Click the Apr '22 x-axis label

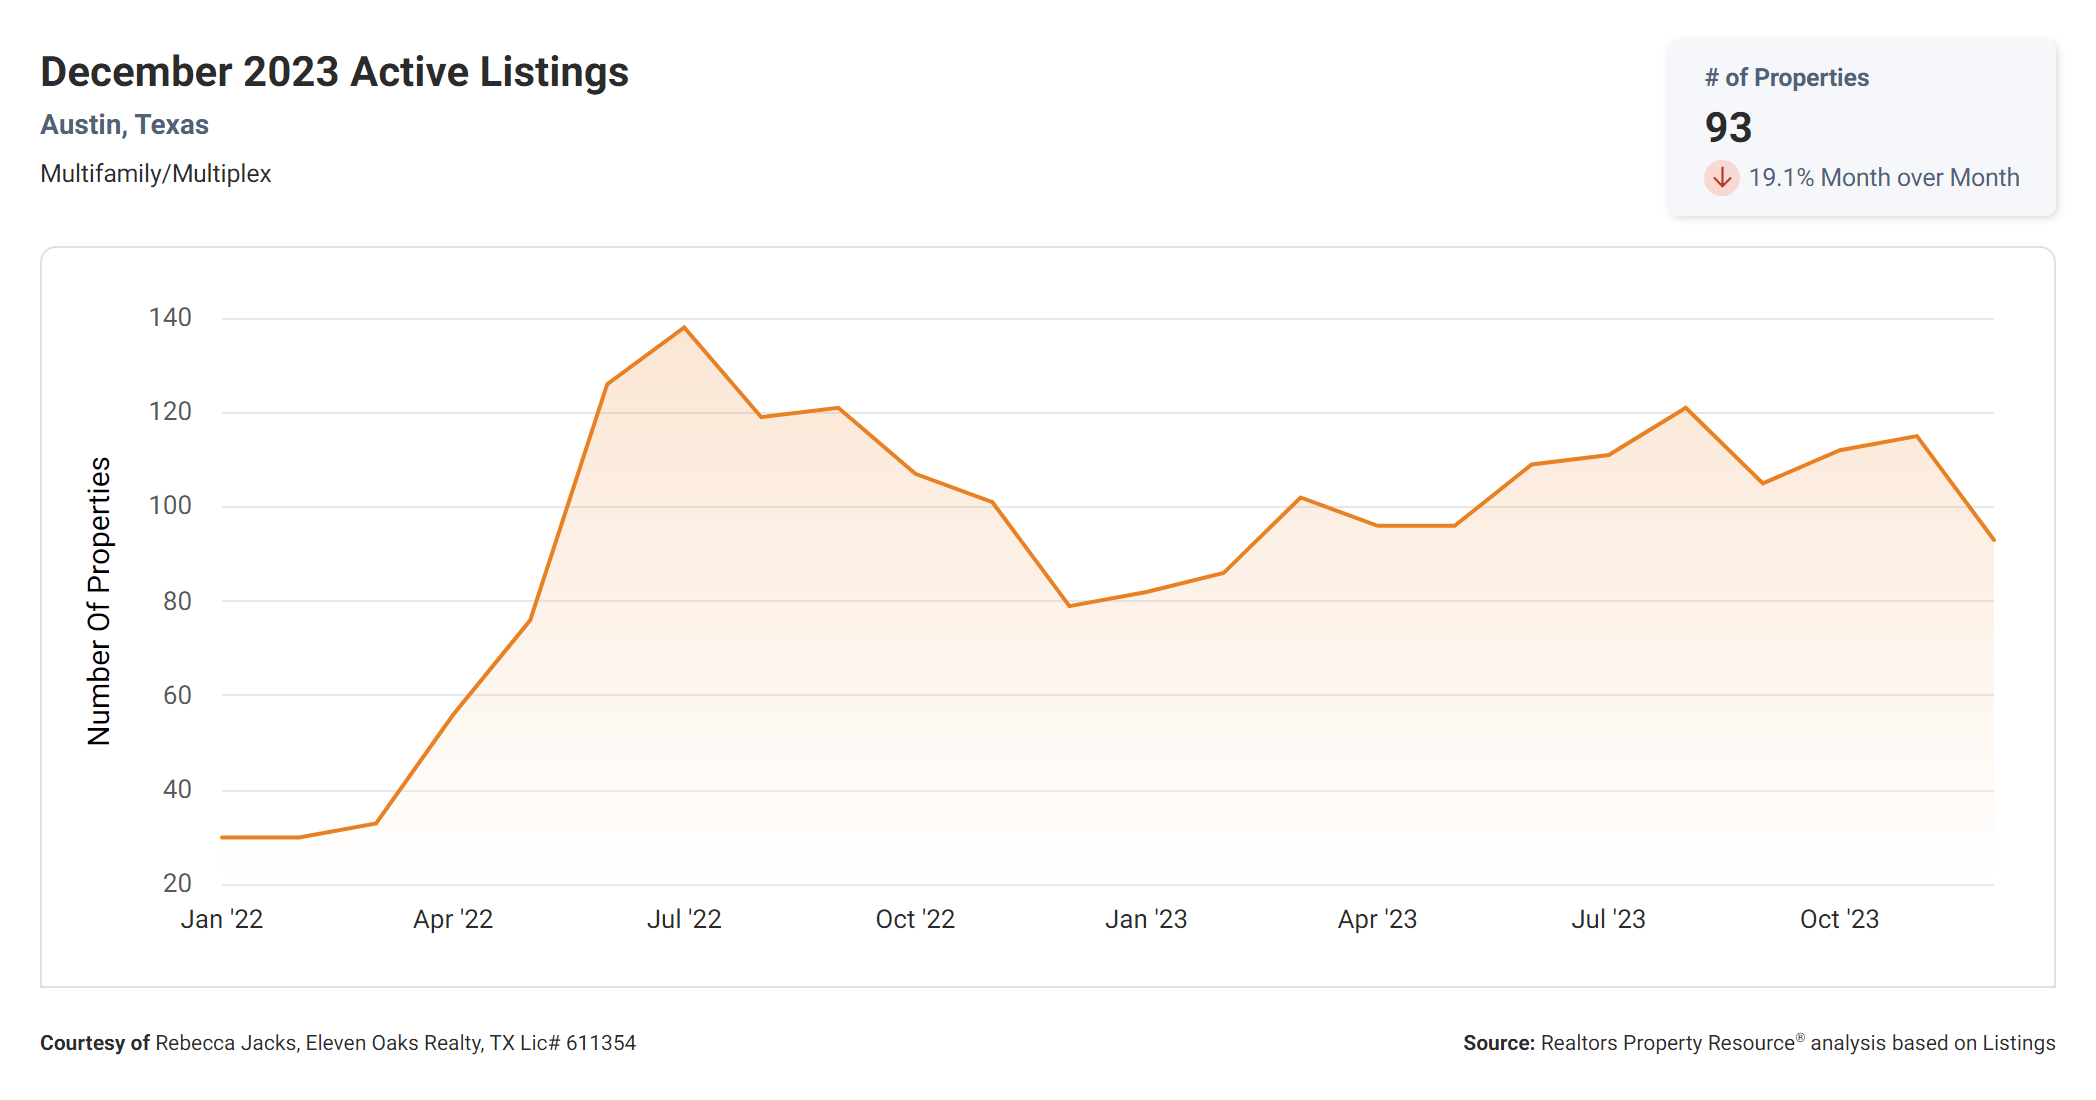(453, 919)
